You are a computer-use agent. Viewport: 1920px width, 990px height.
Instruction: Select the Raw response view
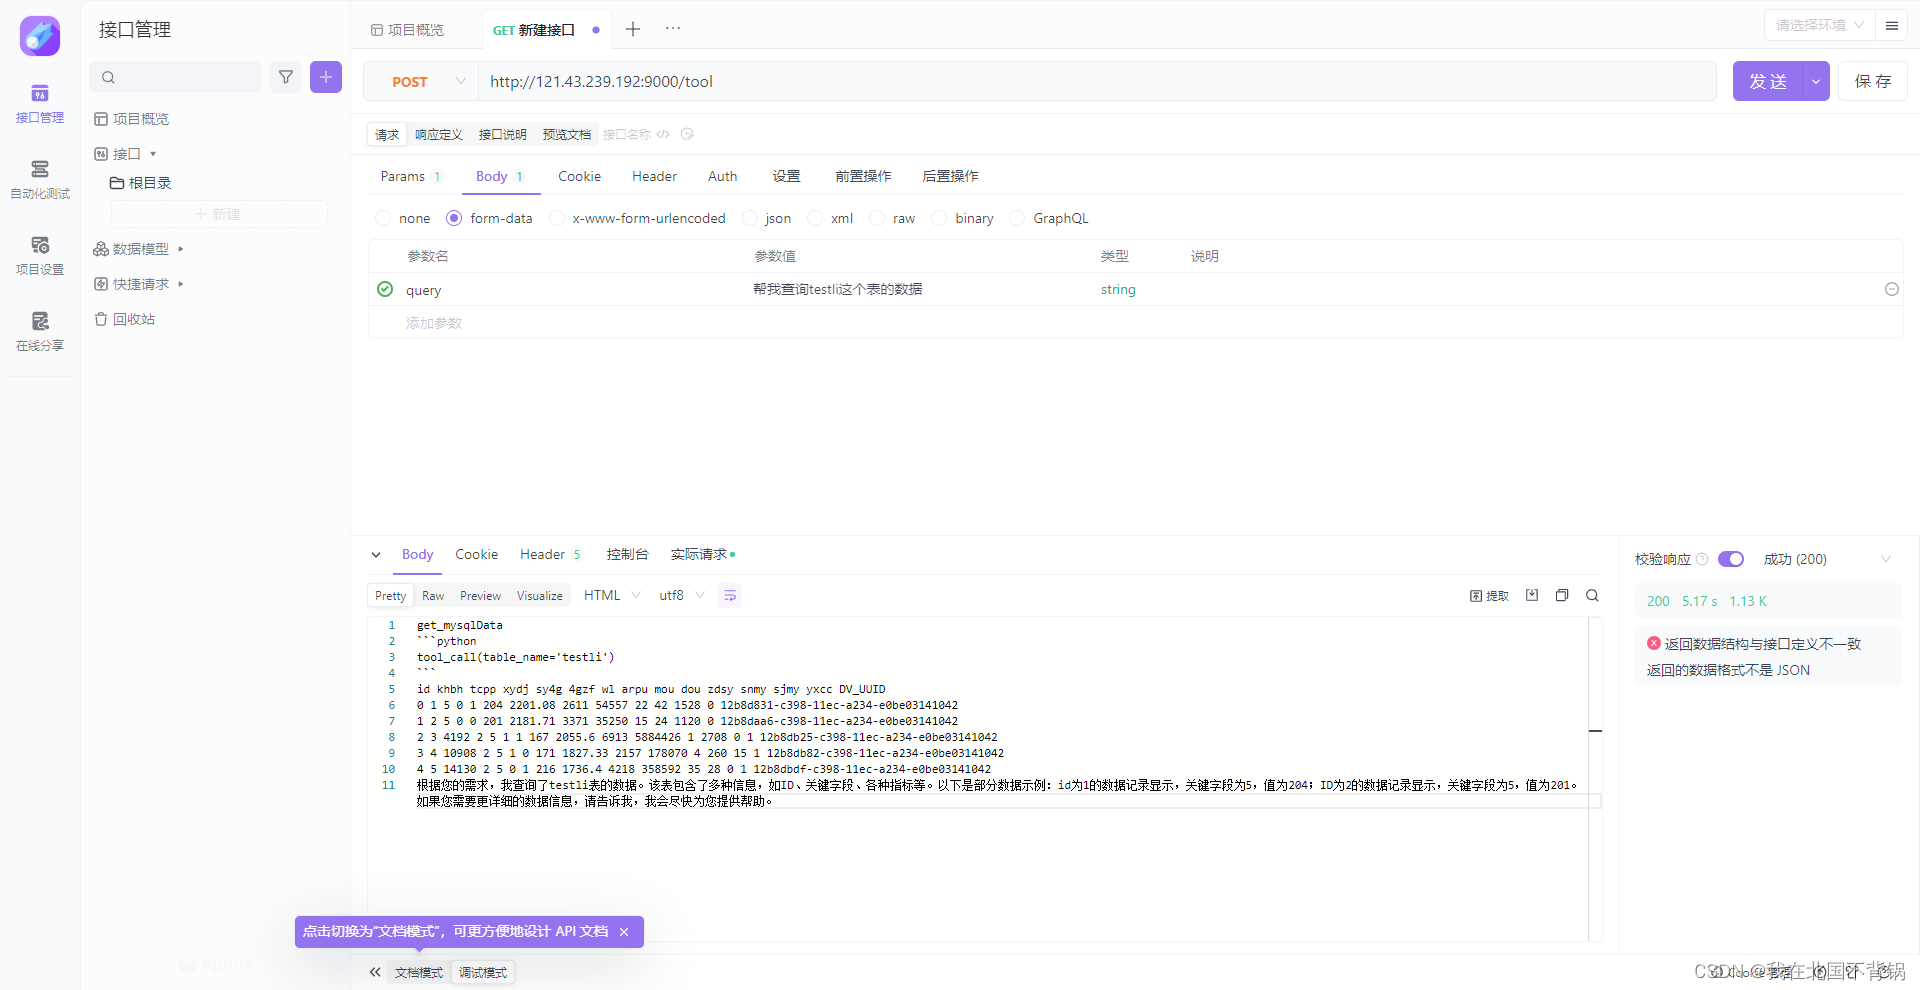[x=433, y=595]
